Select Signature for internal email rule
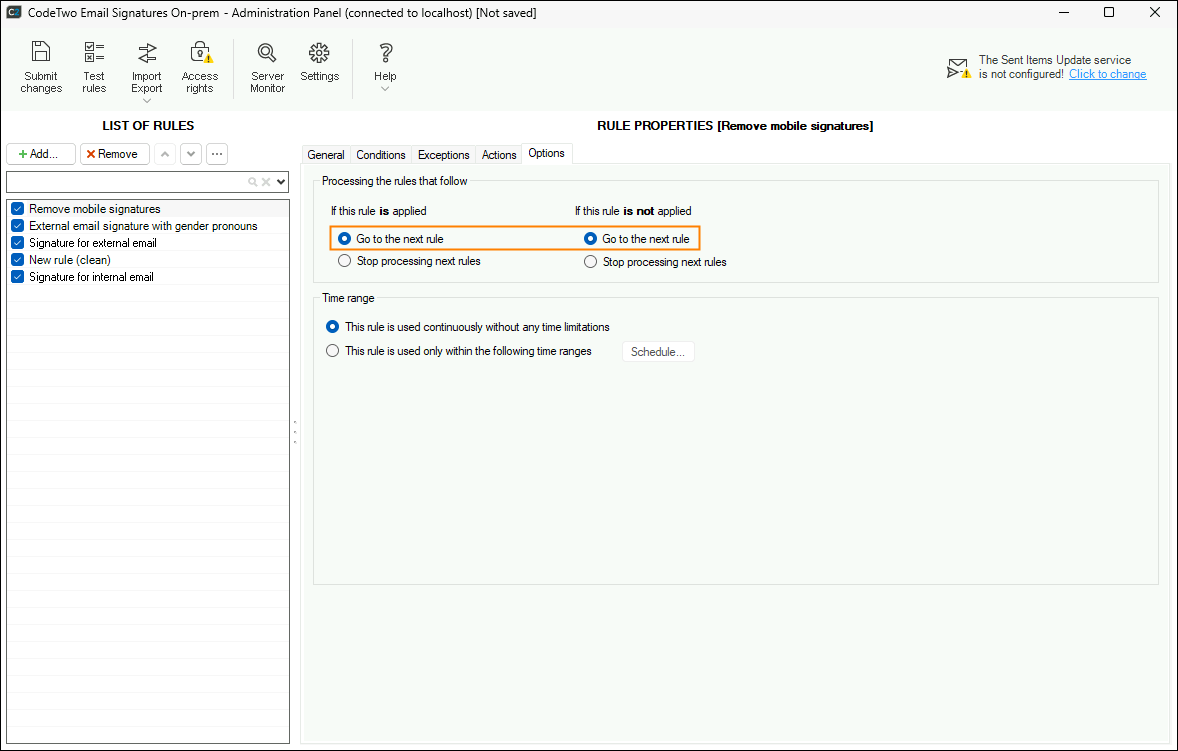1178x751 pixels. (92, 277)
